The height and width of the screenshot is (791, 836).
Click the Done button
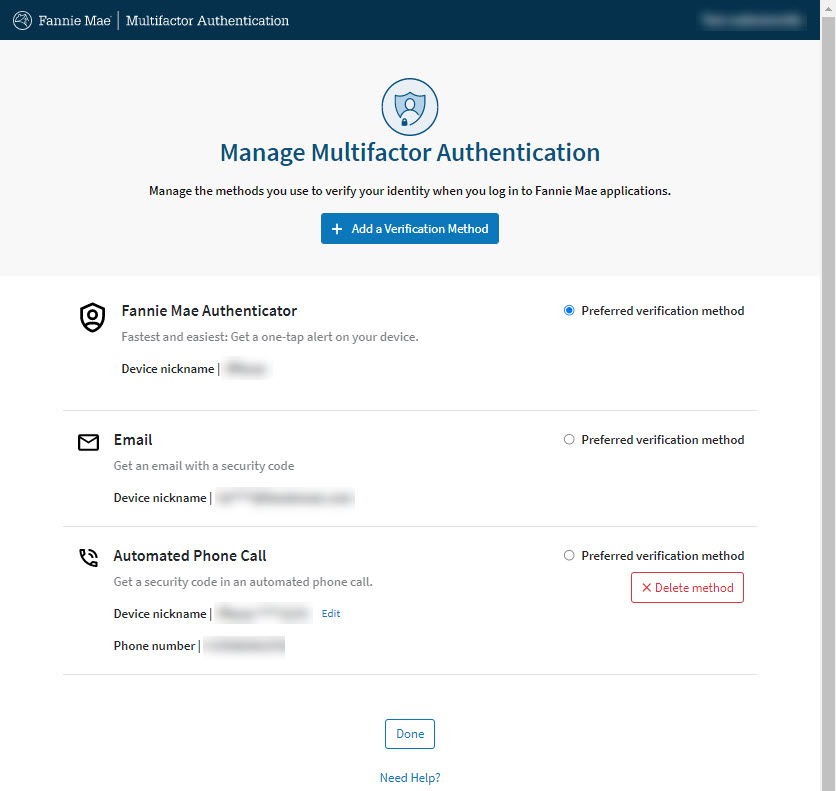[410, 734]
